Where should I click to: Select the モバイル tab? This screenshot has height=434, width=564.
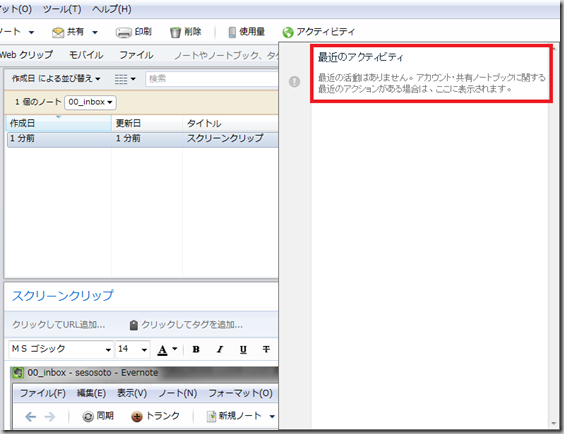coord(86,55)
